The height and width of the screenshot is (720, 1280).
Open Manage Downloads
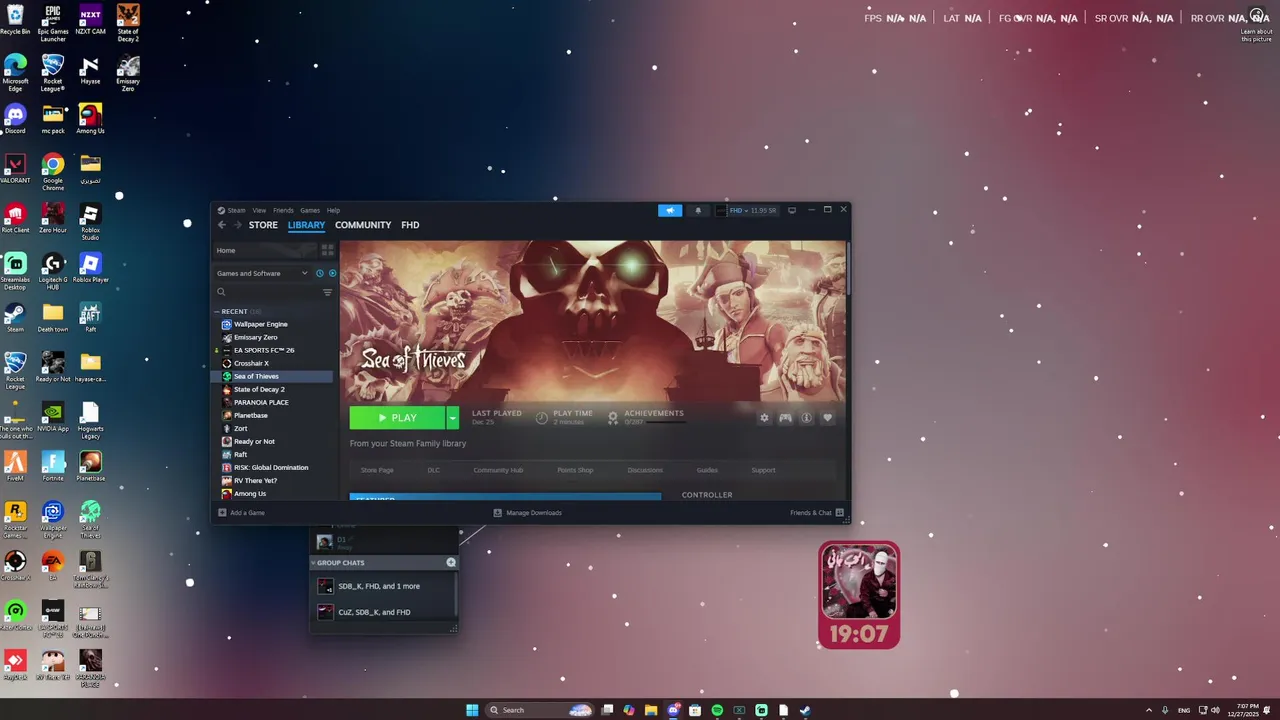coord(527,513)
